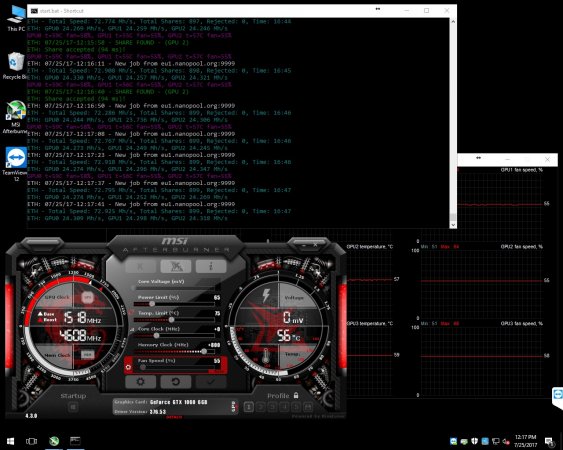The width and height of the screenshot is (563, 450).
Task: Select profile slot 3
Action: pos(273,407)
